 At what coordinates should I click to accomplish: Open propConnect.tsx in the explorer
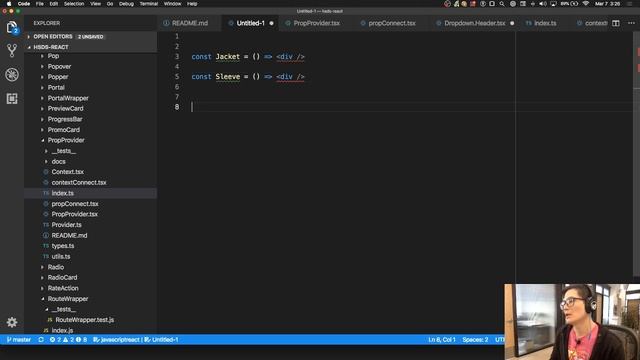pyautogui.click(x=75, y=204)
